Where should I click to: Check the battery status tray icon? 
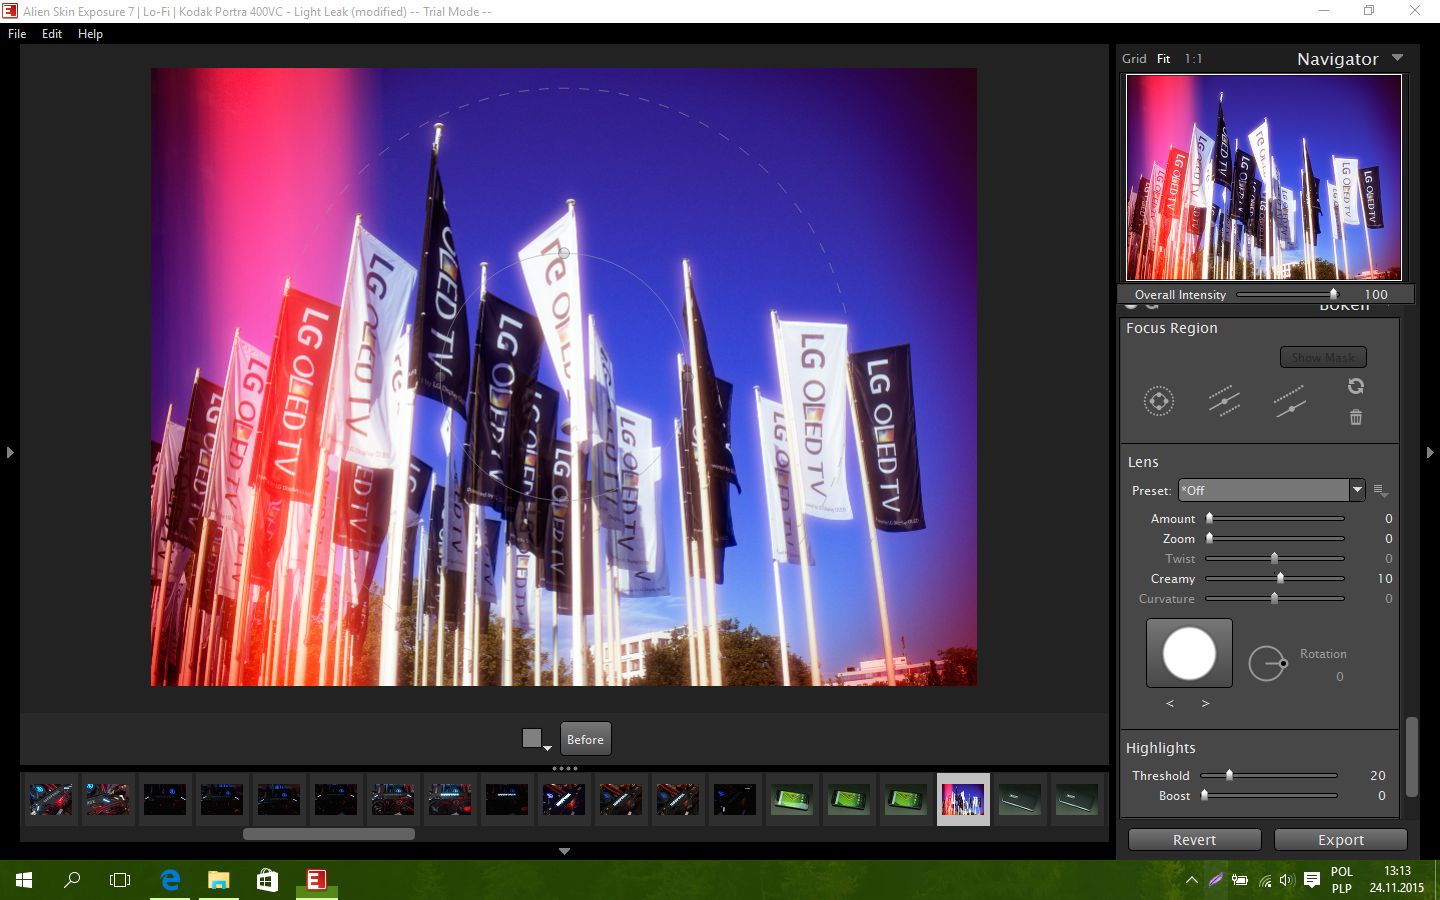(1240, 881)
